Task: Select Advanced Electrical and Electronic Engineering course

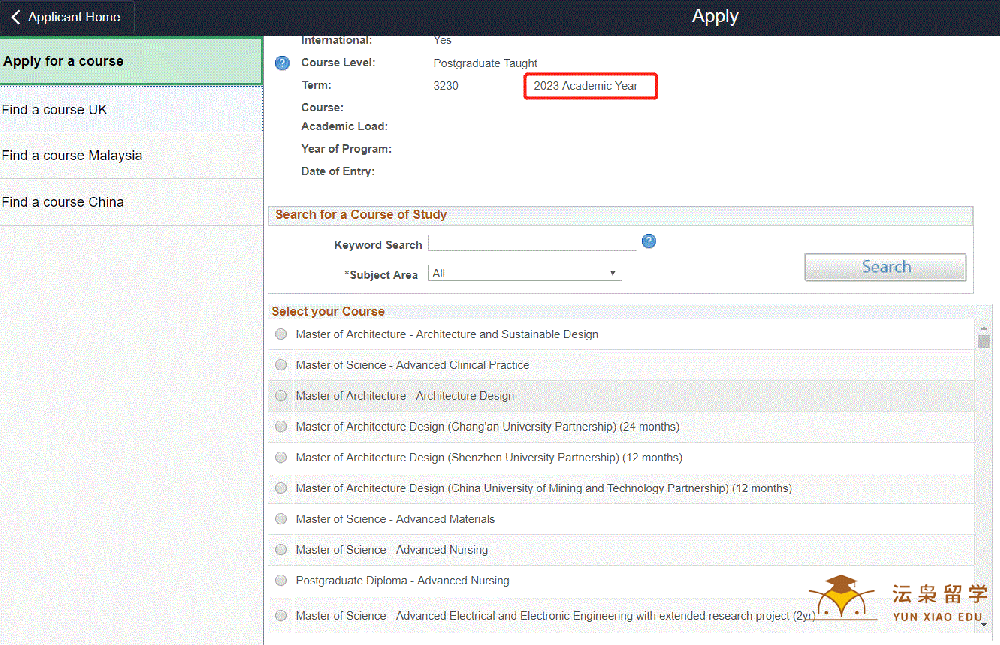Action: click(281, 616)
